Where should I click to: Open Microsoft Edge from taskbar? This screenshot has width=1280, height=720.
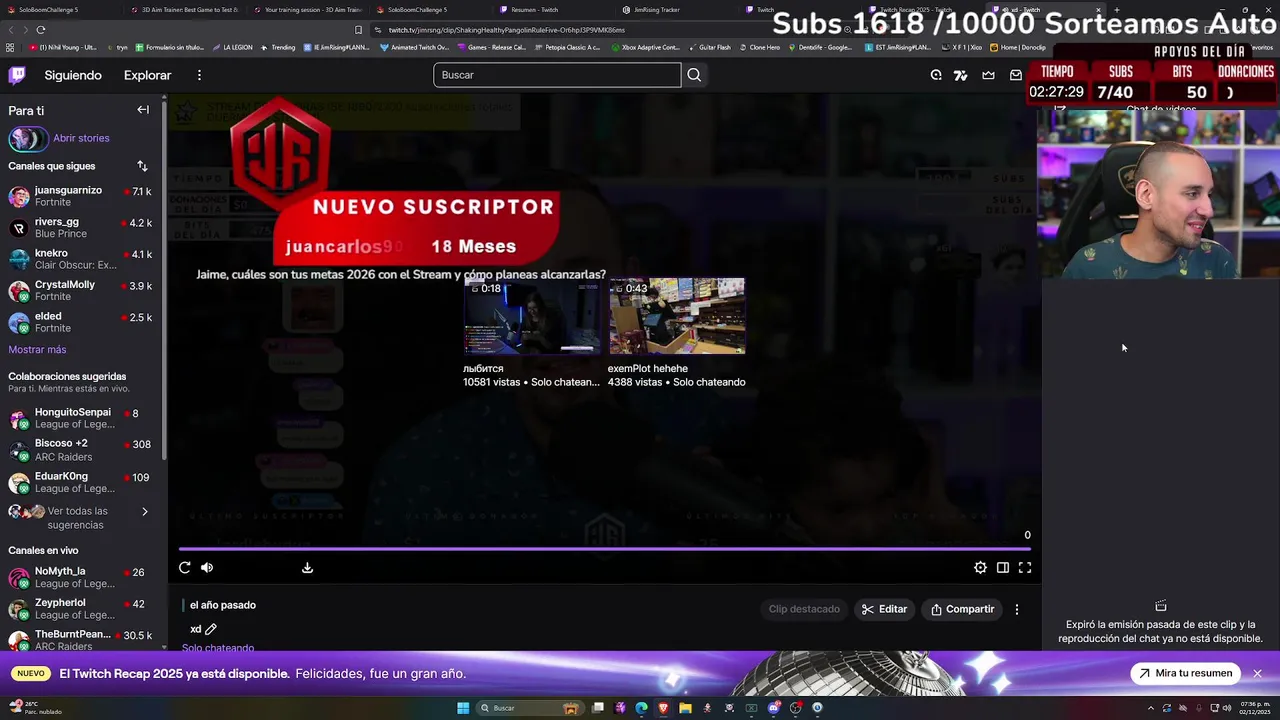tap(641, 708)
